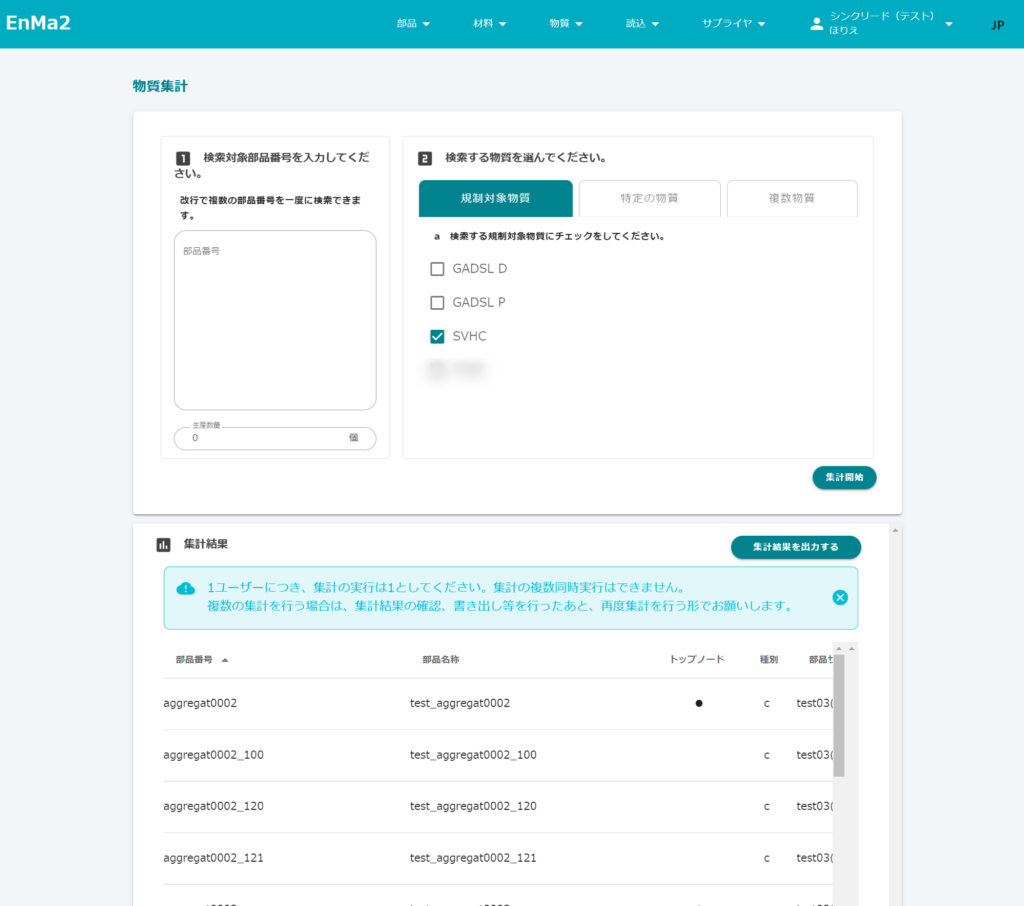Open the 部品 dropdown menu
Viewport: 1024px width, 906px height.
tap(413, 24)
